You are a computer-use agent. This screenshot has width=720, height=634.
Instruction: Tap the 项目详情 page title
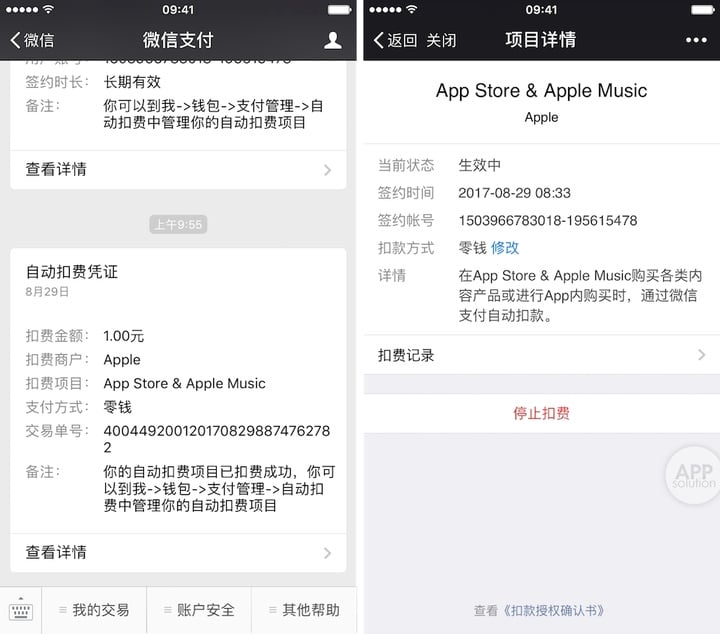(x=541, y=40)
